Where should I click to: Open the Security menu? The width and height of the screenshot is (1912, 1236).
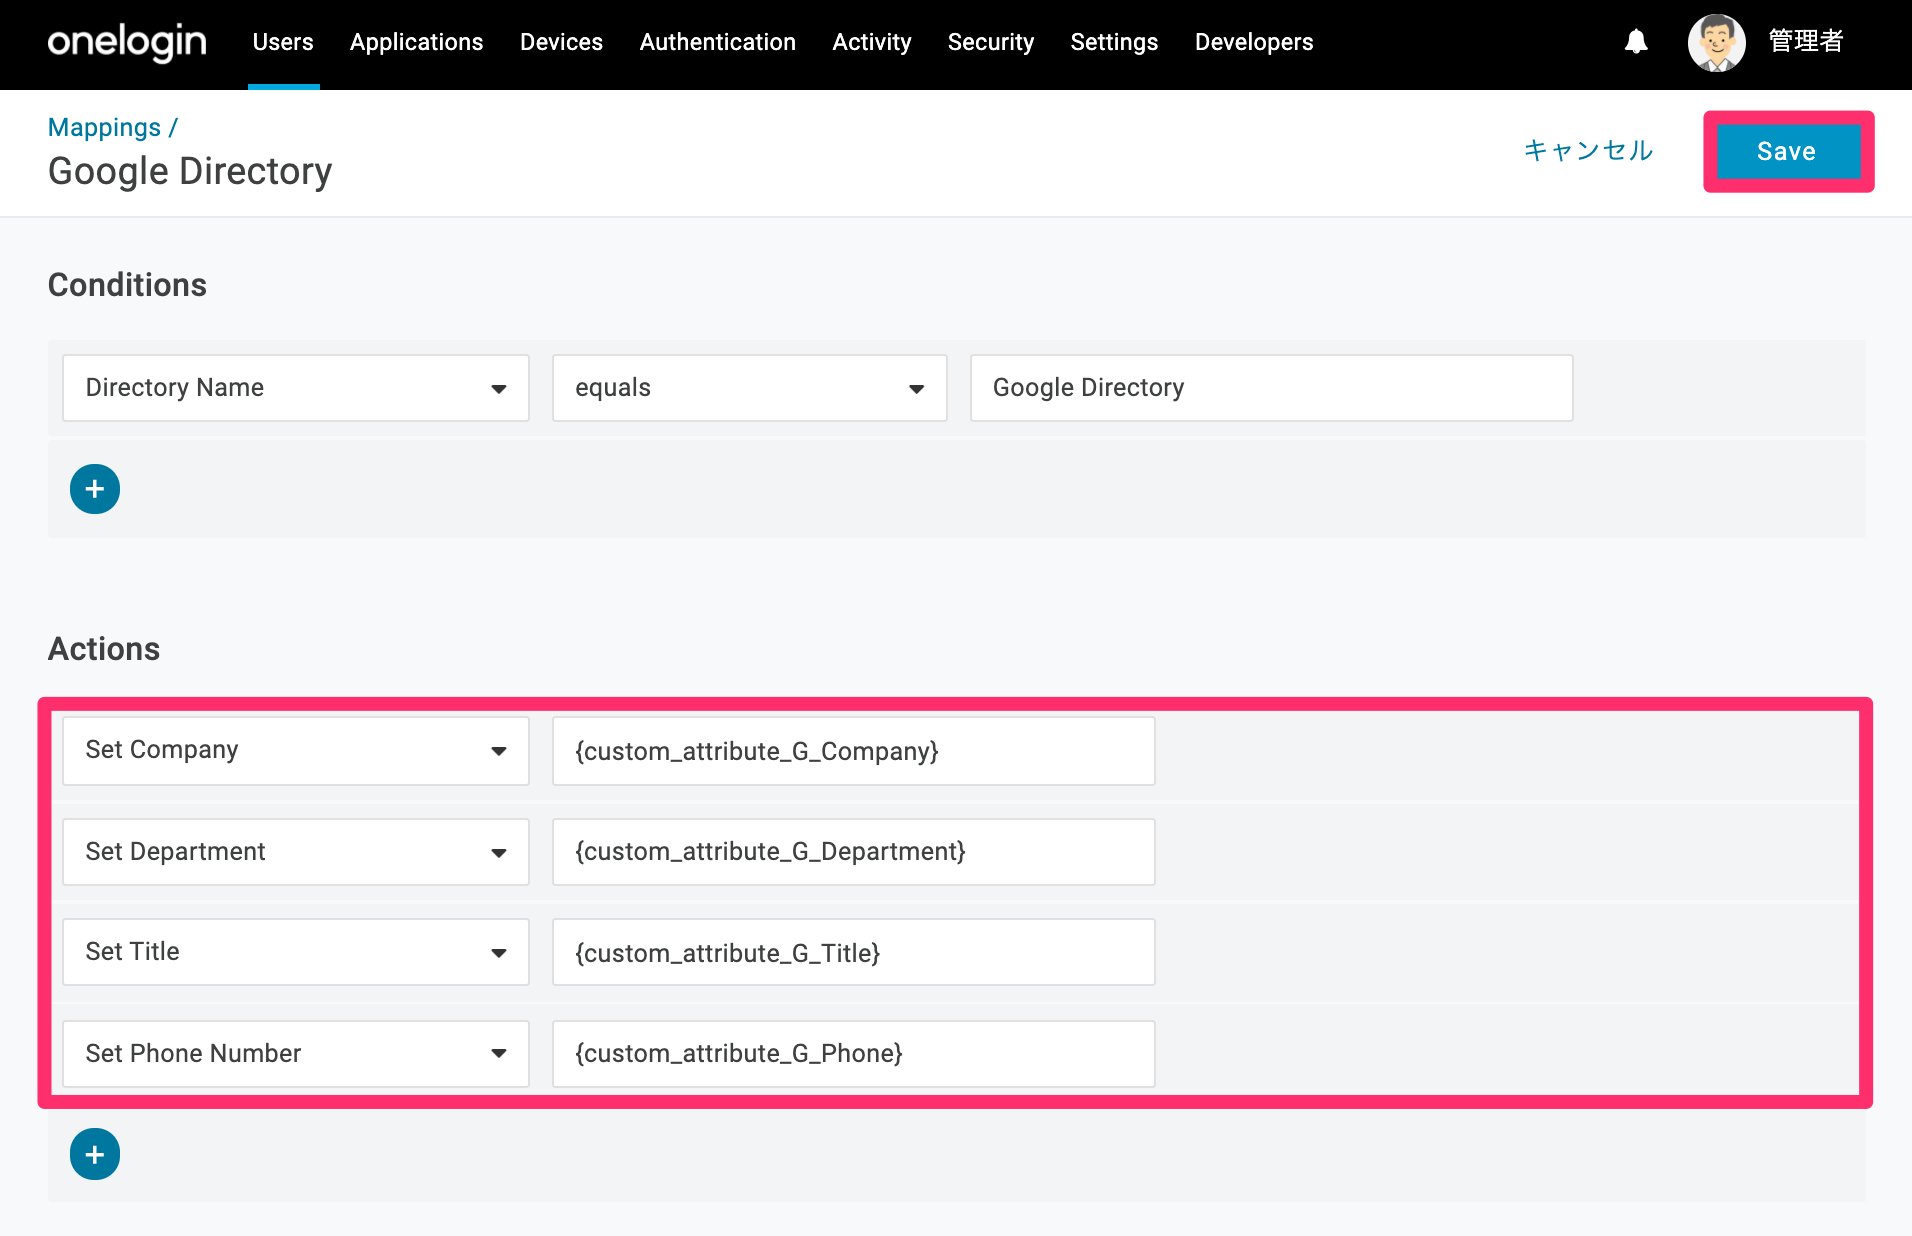tap(991, 42)
